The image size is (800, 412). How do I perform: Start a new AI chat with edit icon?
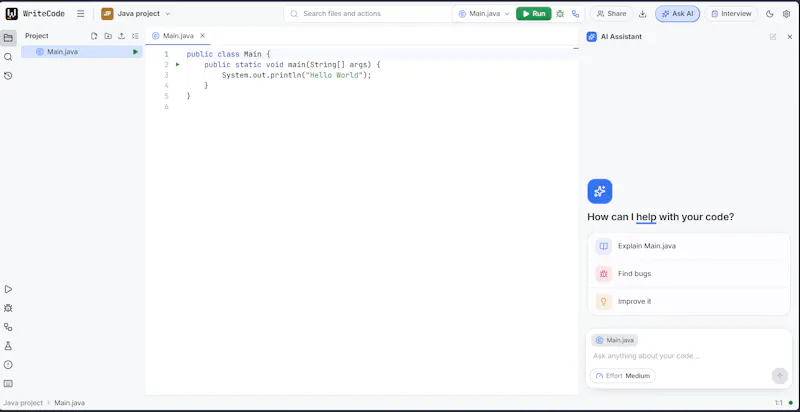(x=773, y=37)
